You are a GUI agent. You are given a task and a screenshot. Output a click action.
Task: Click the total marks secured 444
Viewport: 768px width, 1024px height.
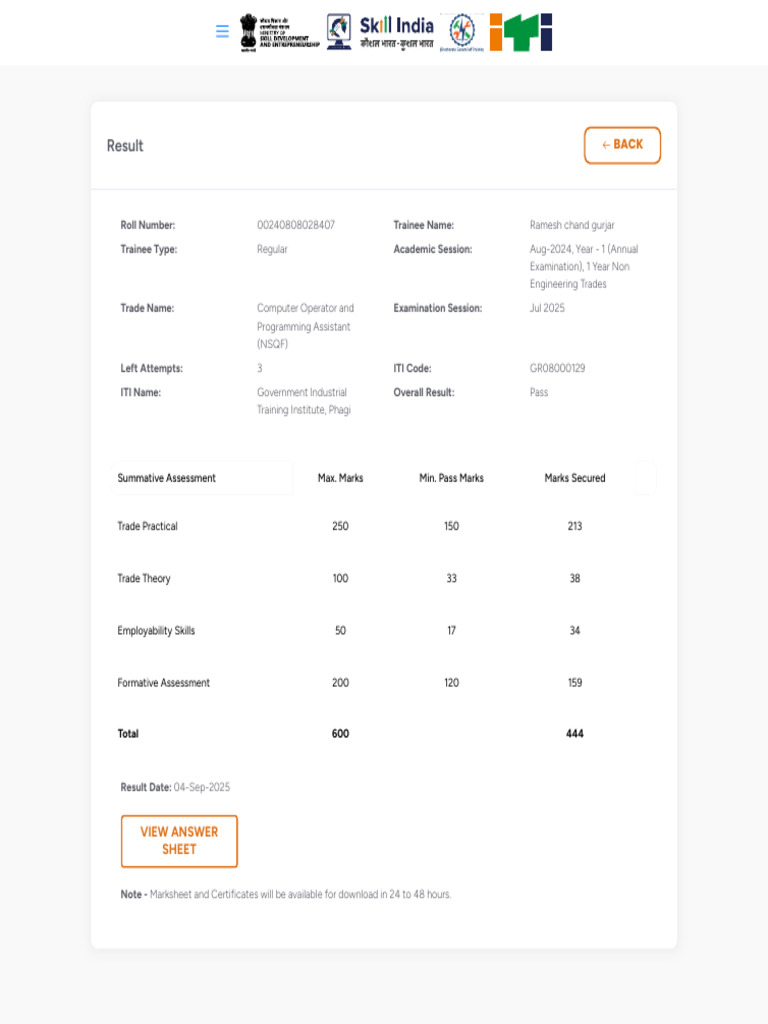[x=575, y=734]
